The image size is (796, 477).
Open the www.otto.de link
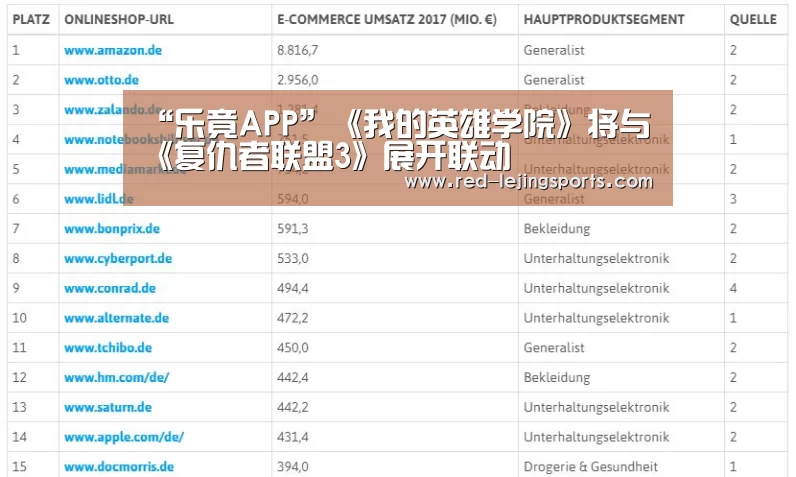point(101,80)
